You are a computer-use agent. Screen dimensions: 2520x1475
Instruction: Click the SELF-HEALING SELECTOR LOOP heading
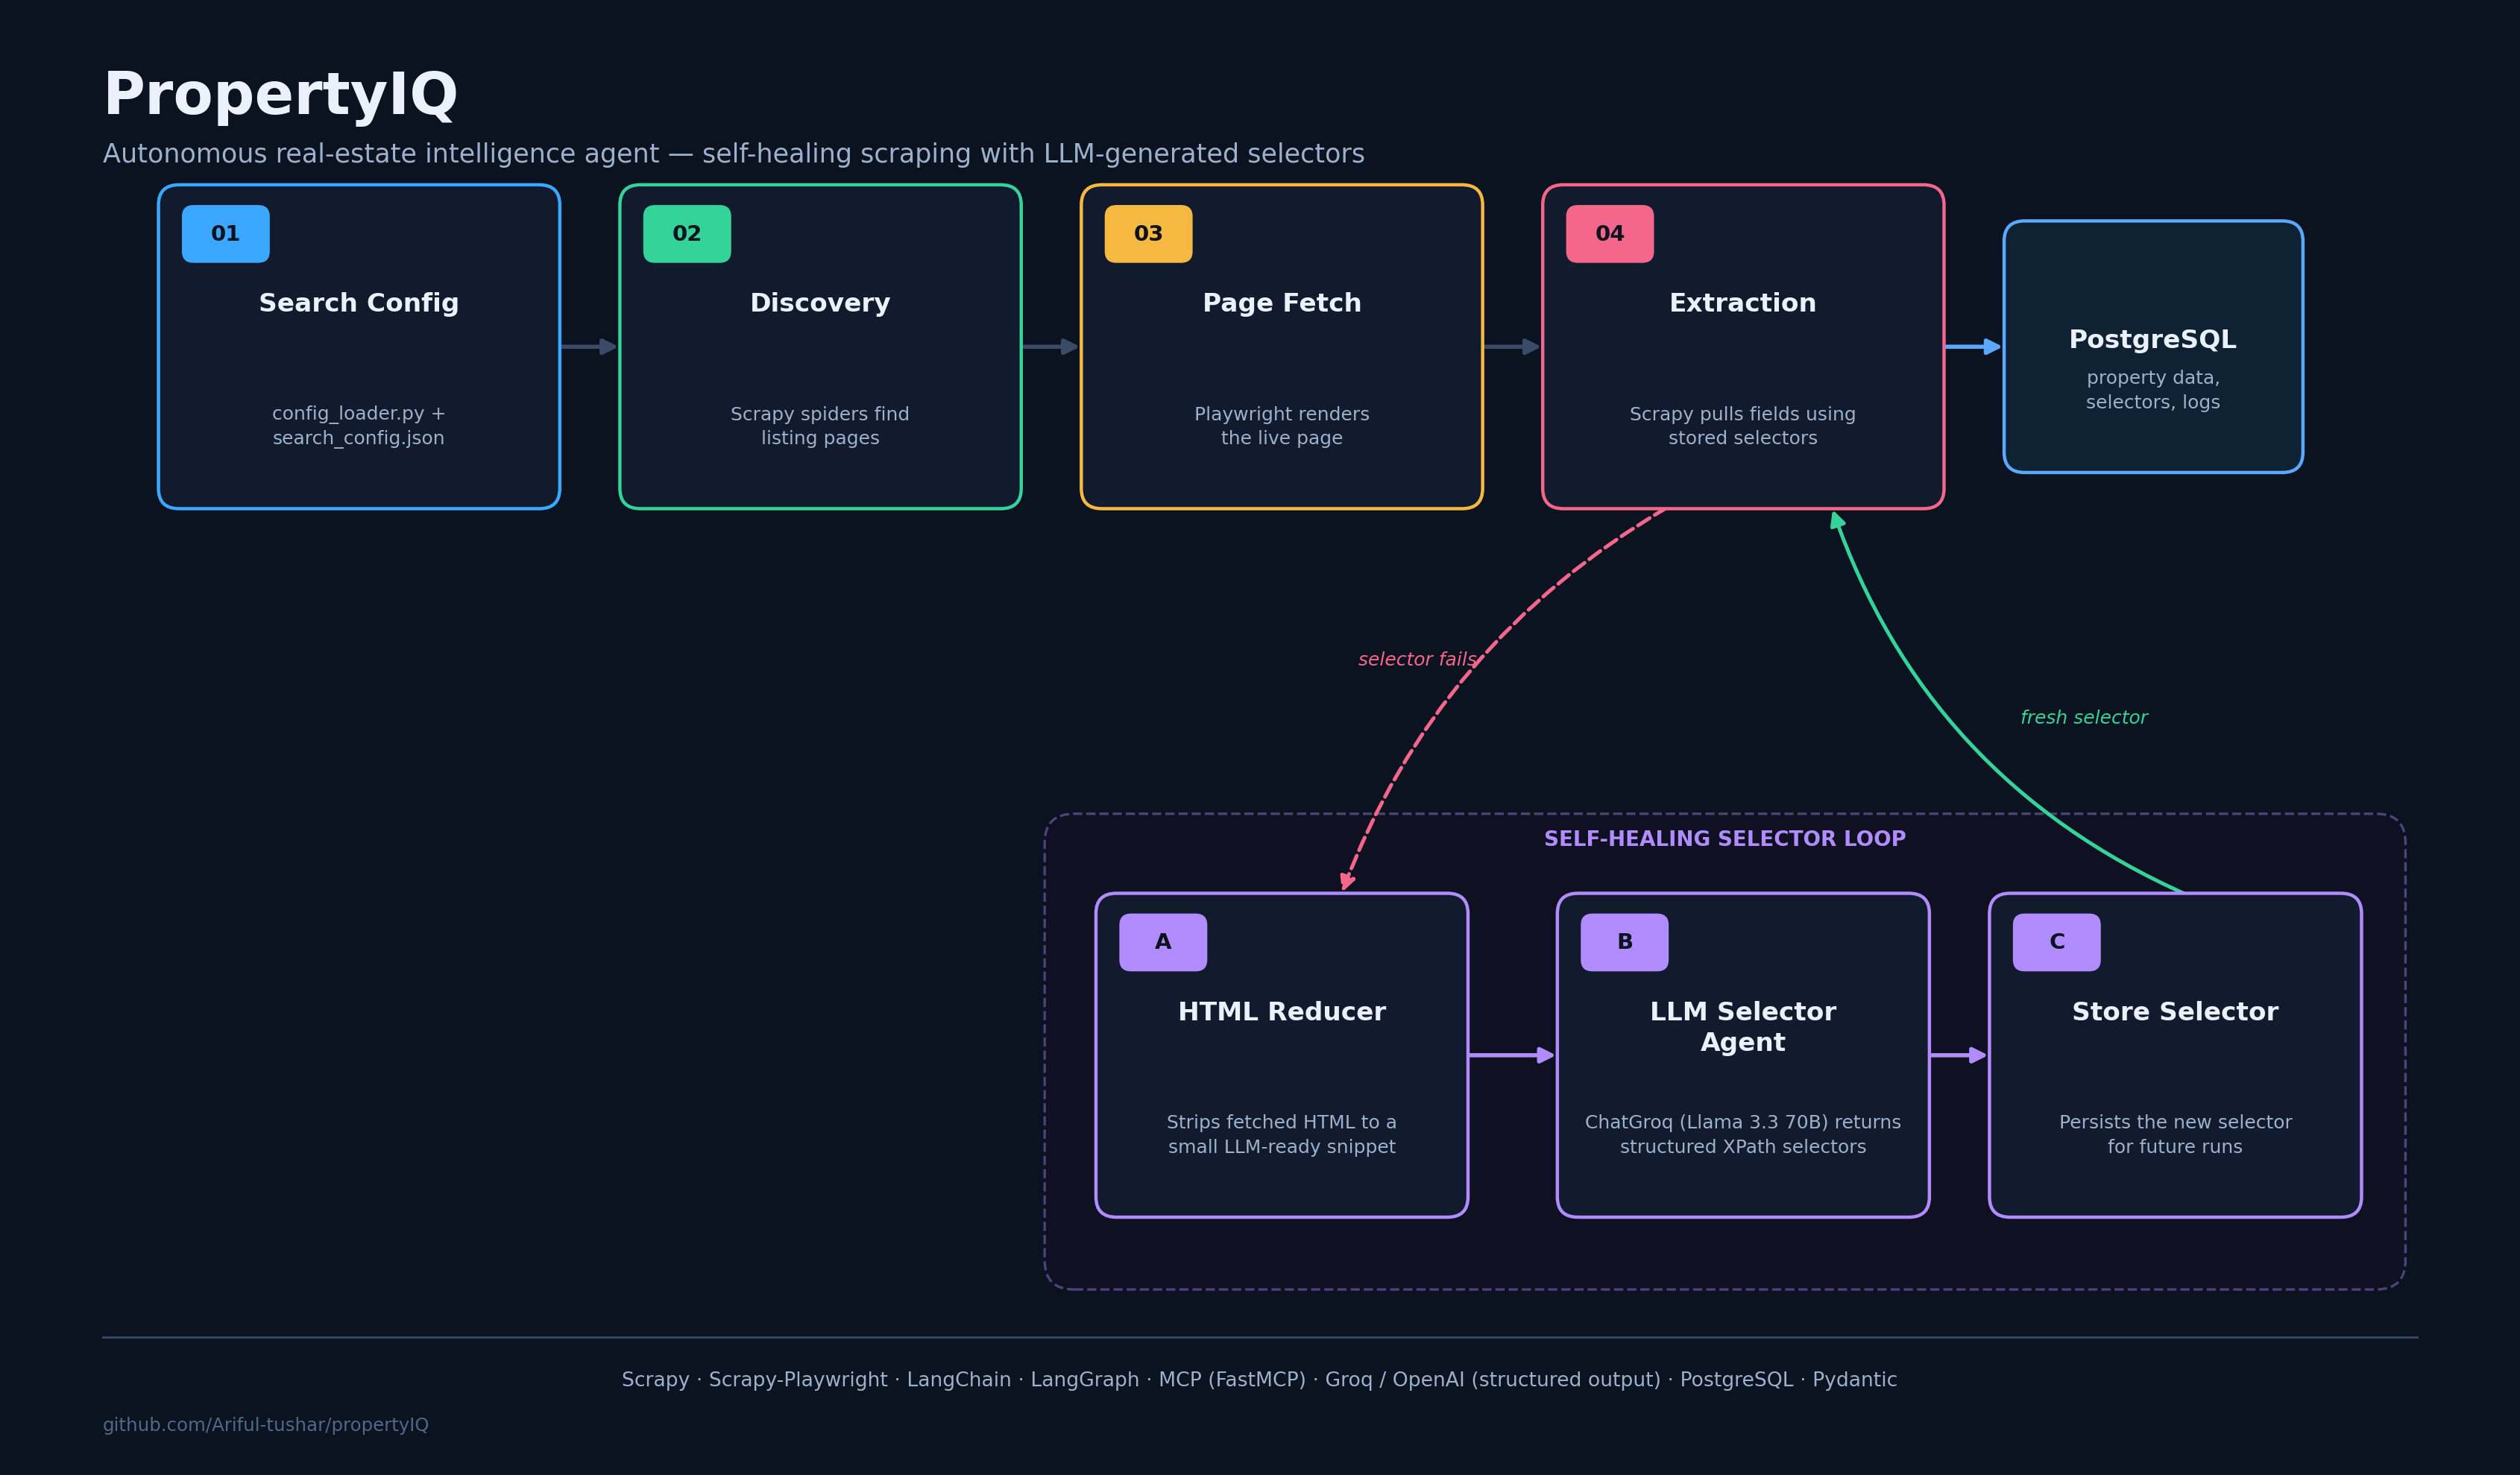click(x=1725, y=839)
